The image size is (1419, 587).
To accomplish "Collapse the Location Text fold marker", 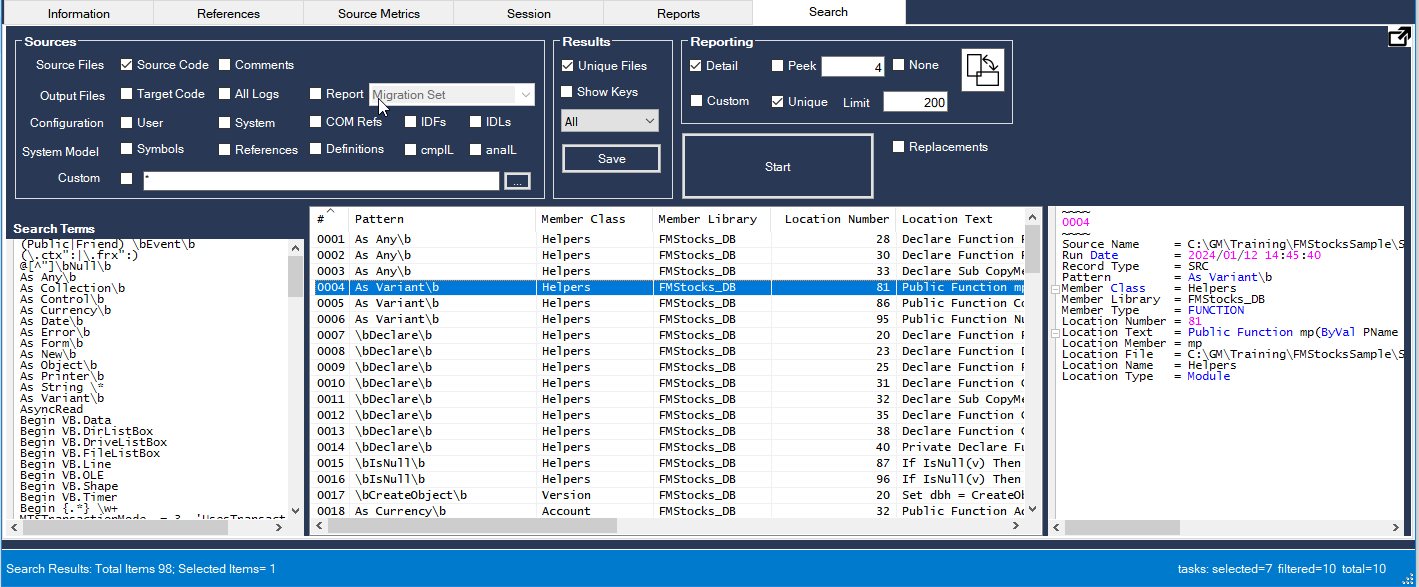I will click(1055, 333).
